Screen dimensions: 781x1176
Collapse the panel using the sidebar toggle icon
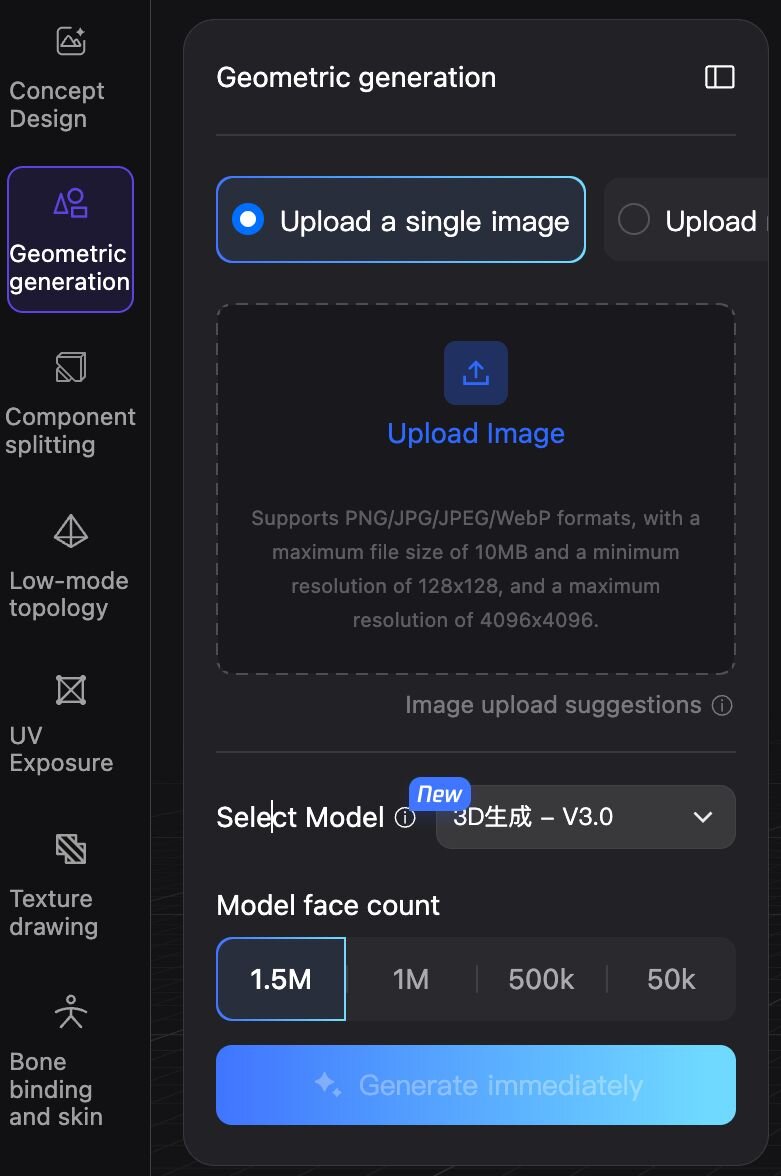(720, 77)
